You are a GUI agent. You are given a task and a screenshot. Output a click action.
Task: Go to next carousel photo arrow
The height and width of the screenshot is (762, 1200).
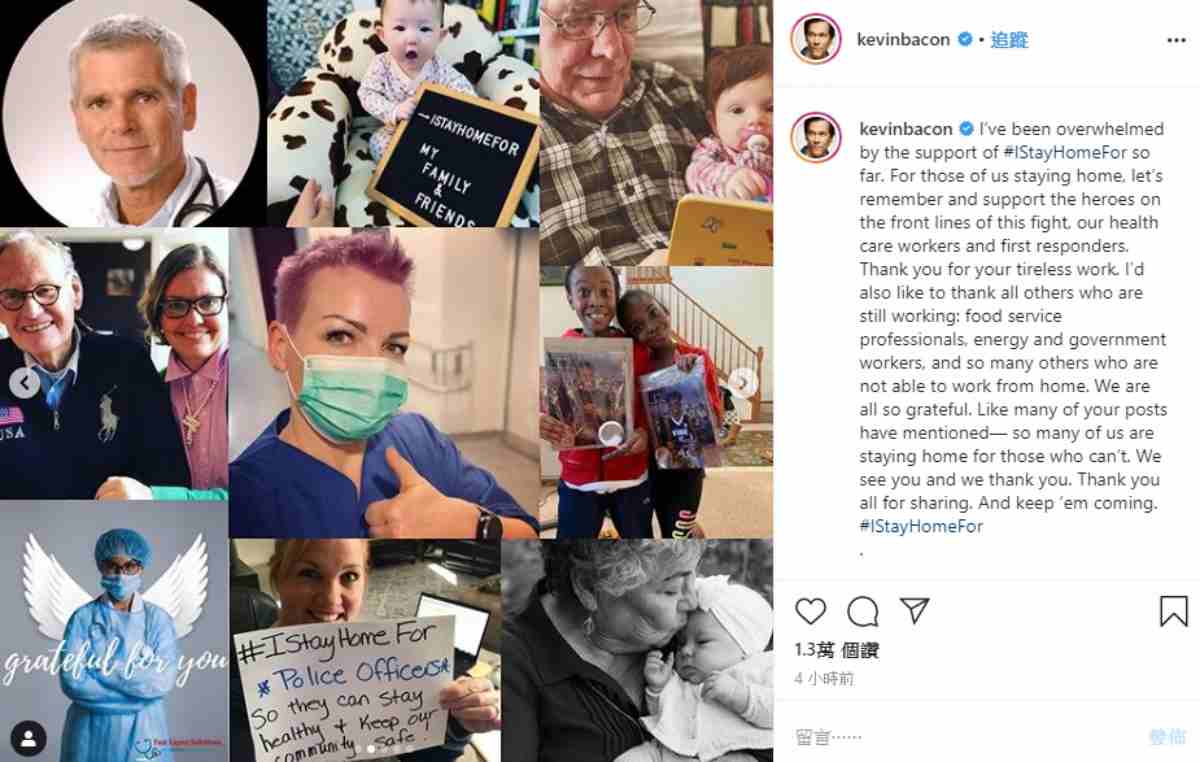click(x=743, y=382)
